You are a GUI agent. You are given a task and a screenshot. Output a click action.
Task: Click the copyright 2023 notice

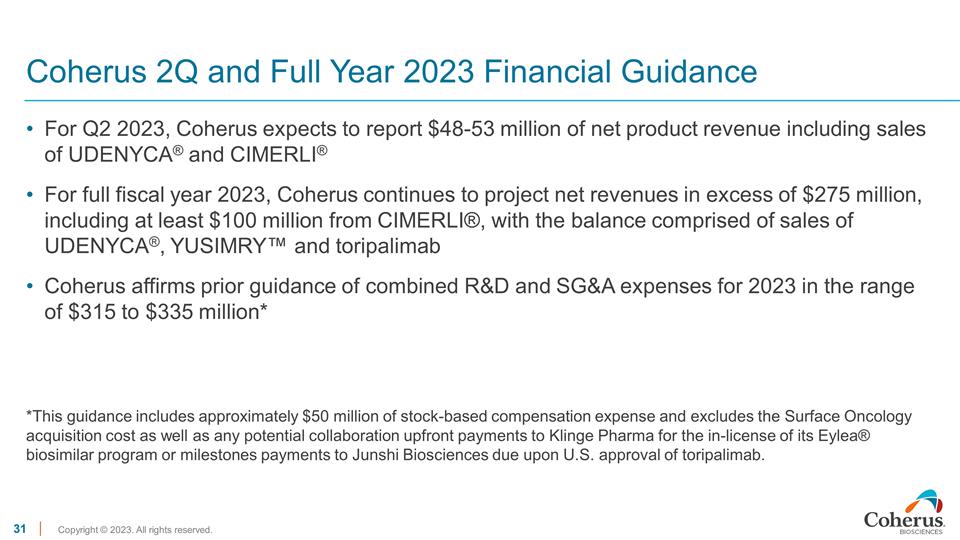click(135, 529)
